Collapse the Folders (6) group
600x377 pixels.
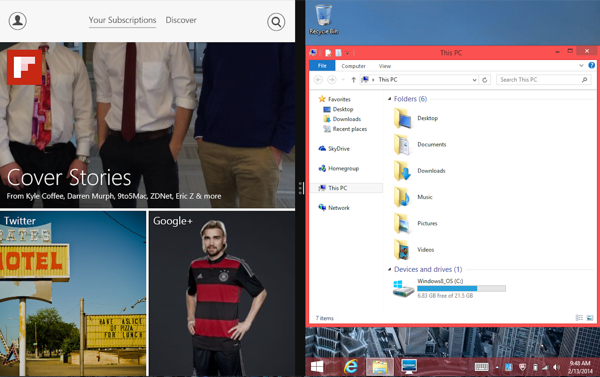tap(390, 99)
